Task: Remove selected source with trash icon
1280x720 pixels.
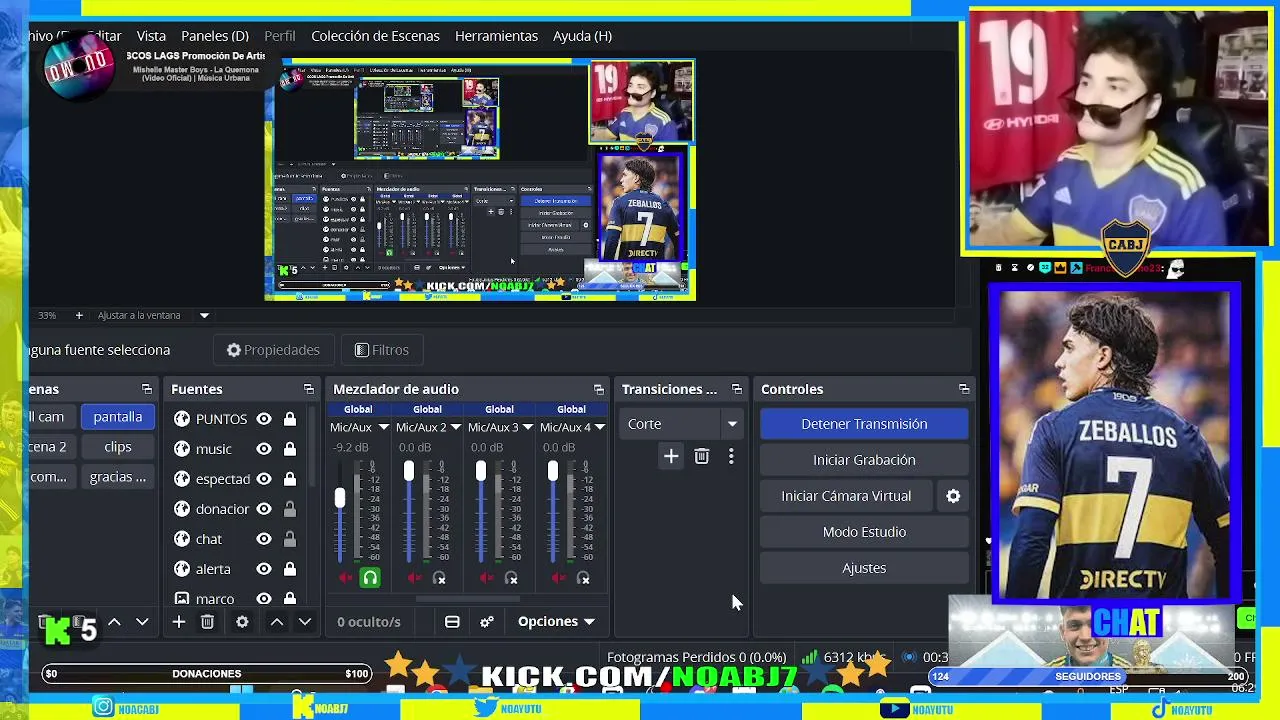Action: tap(207, 622)
